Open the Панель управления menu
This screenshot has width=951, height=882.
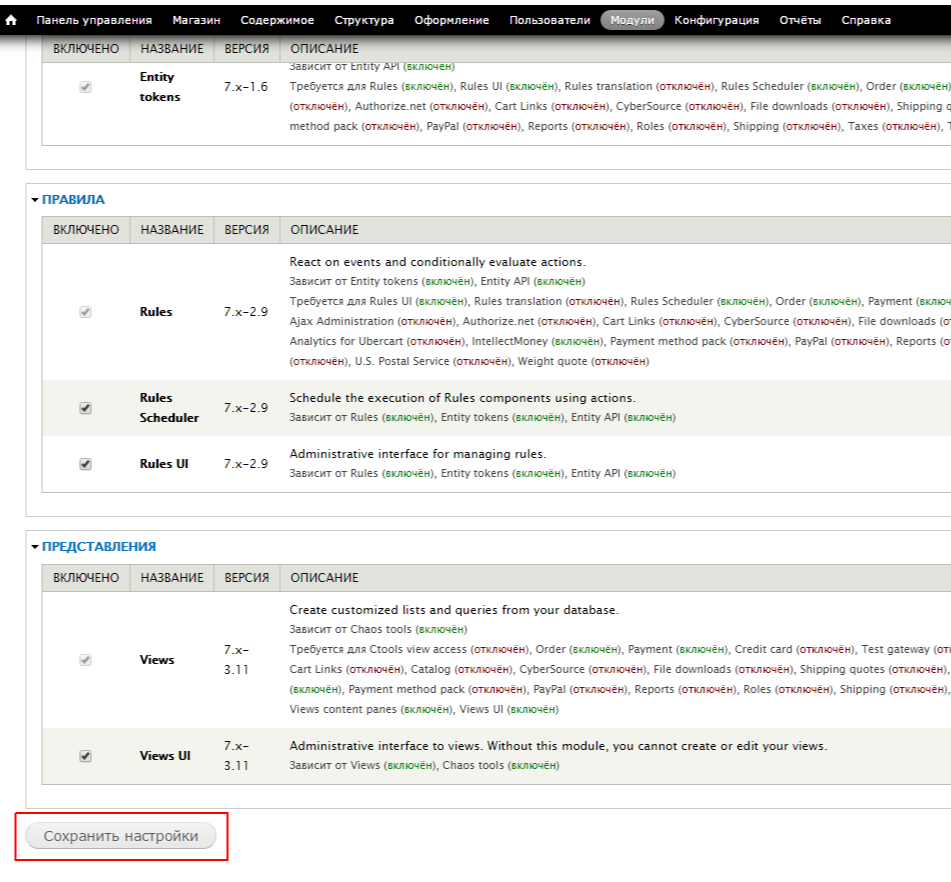tap(94, 20)
